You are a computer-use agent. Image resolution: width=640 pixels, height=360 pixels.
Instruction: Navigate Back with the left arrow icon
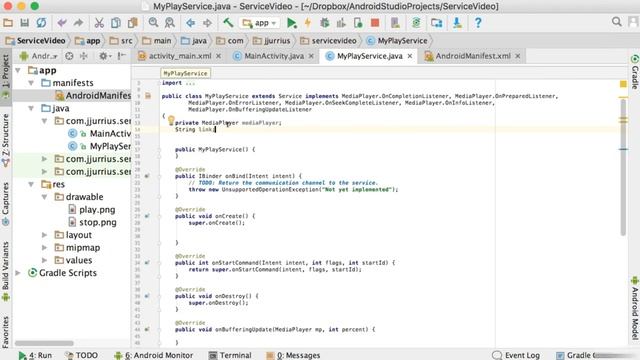point(191,23)
